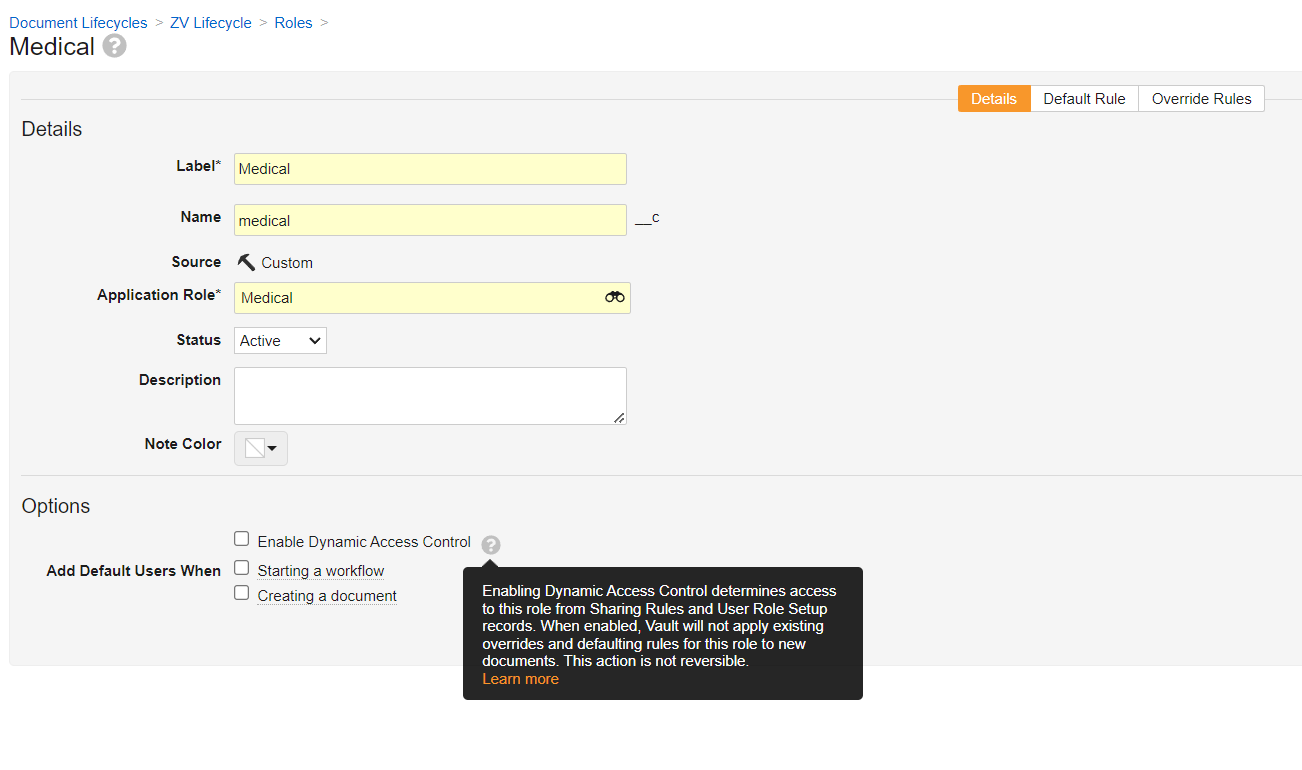Expand the Note Color picker dropdown
Viewport: 1302px width, 770px height.
(x=261, y=448)
